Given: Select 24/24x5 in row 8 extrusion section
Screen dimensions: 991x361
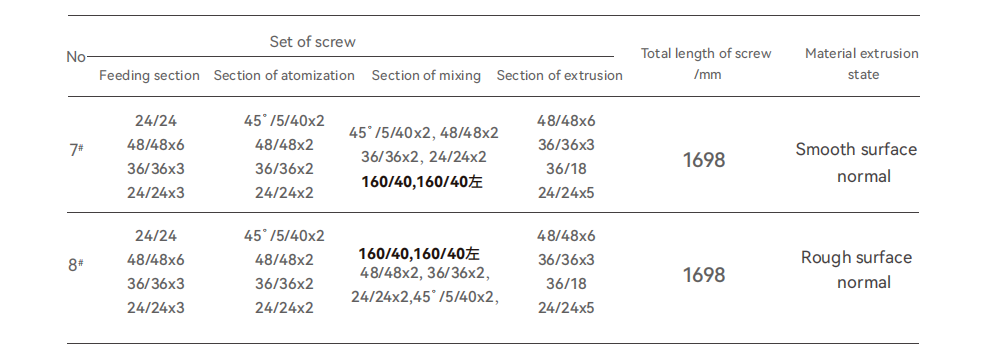Looking at the screenshot, I should (566, 308).
